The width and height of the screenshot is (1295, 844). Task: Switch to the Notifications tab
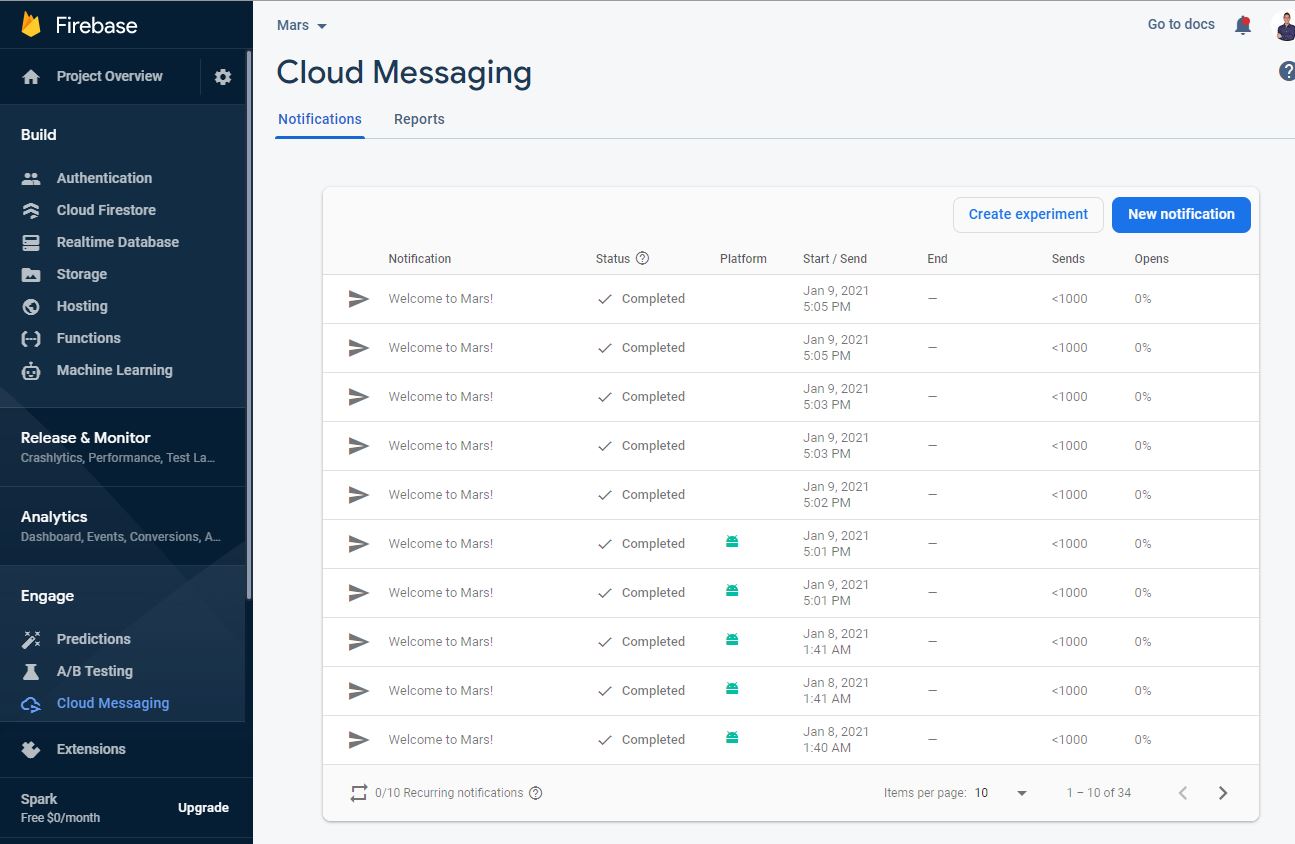(x=320, y=119)
